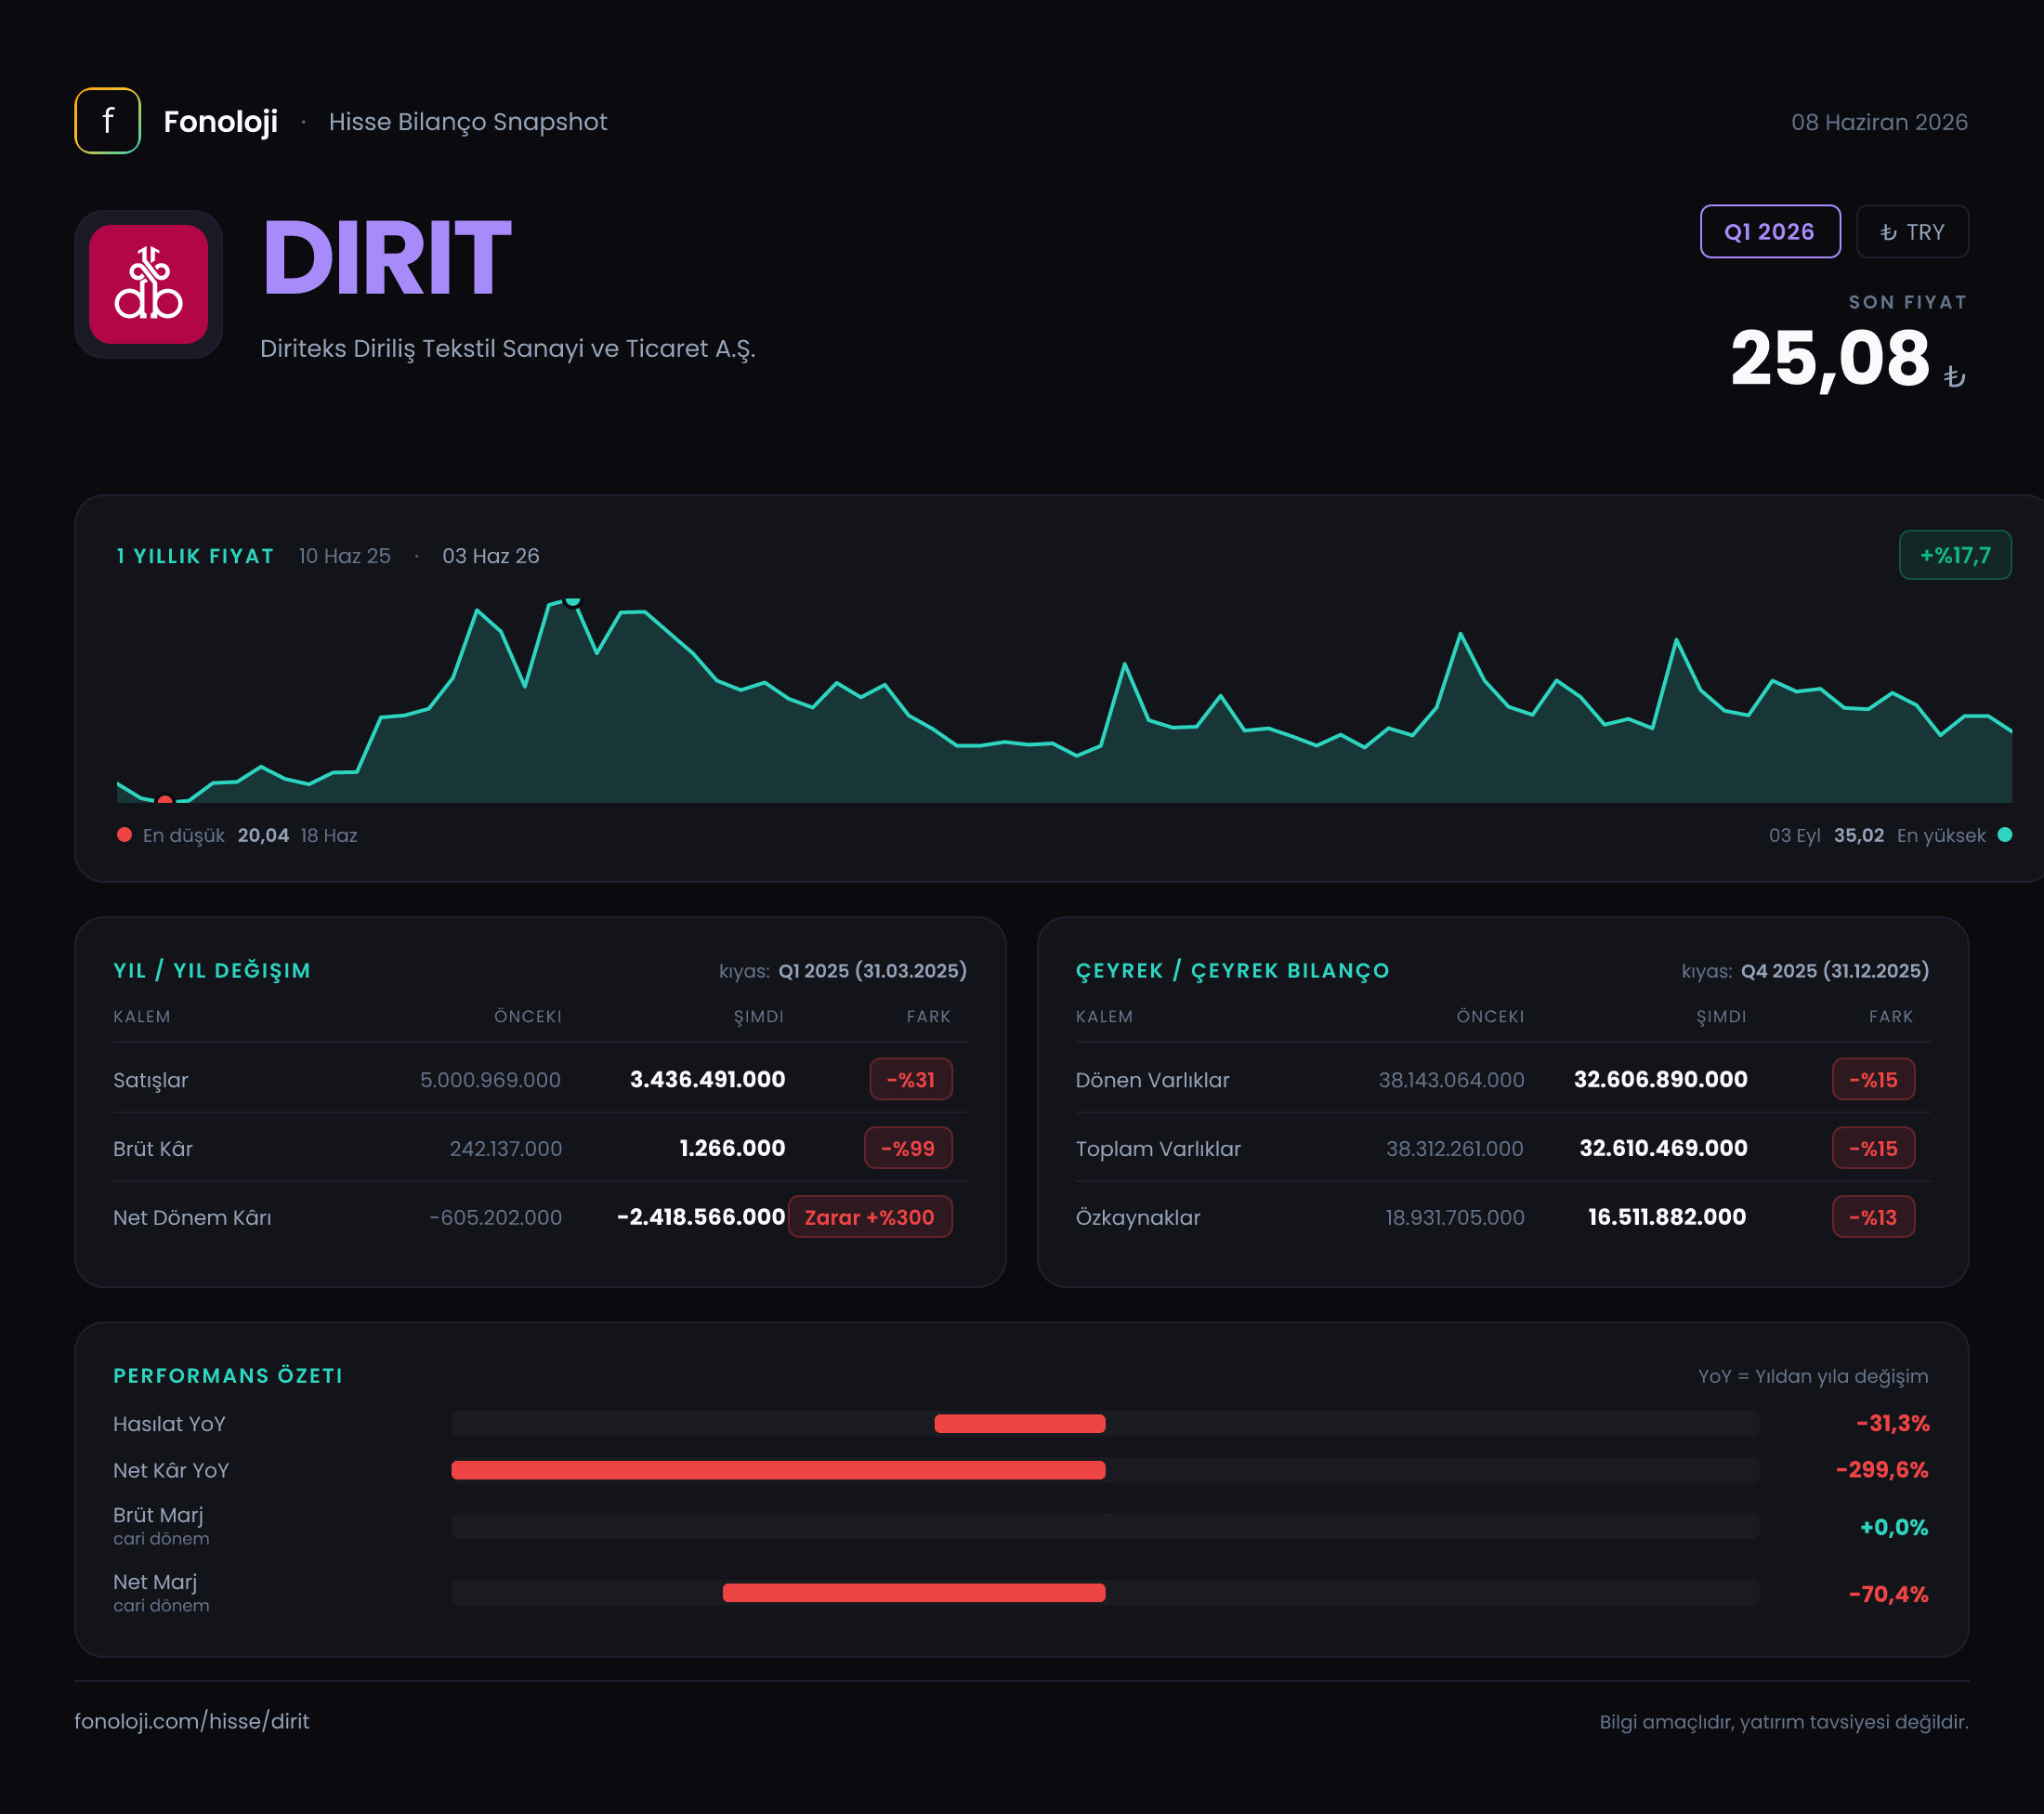Click the DIRIT company logo icon
Viewport: 2044px width, 1814px height.
148,284
